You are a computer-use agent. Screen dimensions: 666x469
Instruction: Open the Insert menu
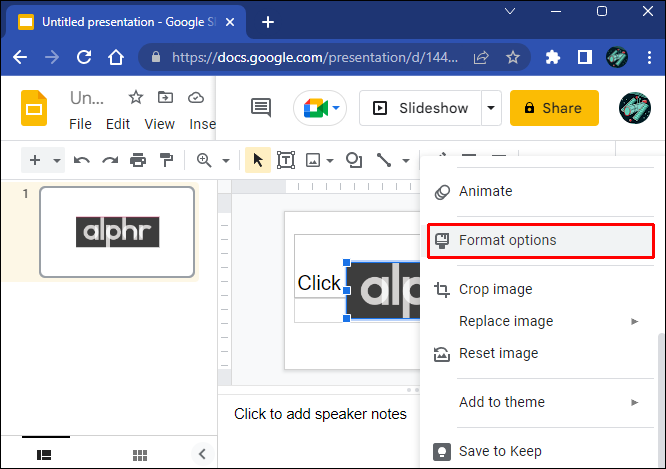click(202, 124)
